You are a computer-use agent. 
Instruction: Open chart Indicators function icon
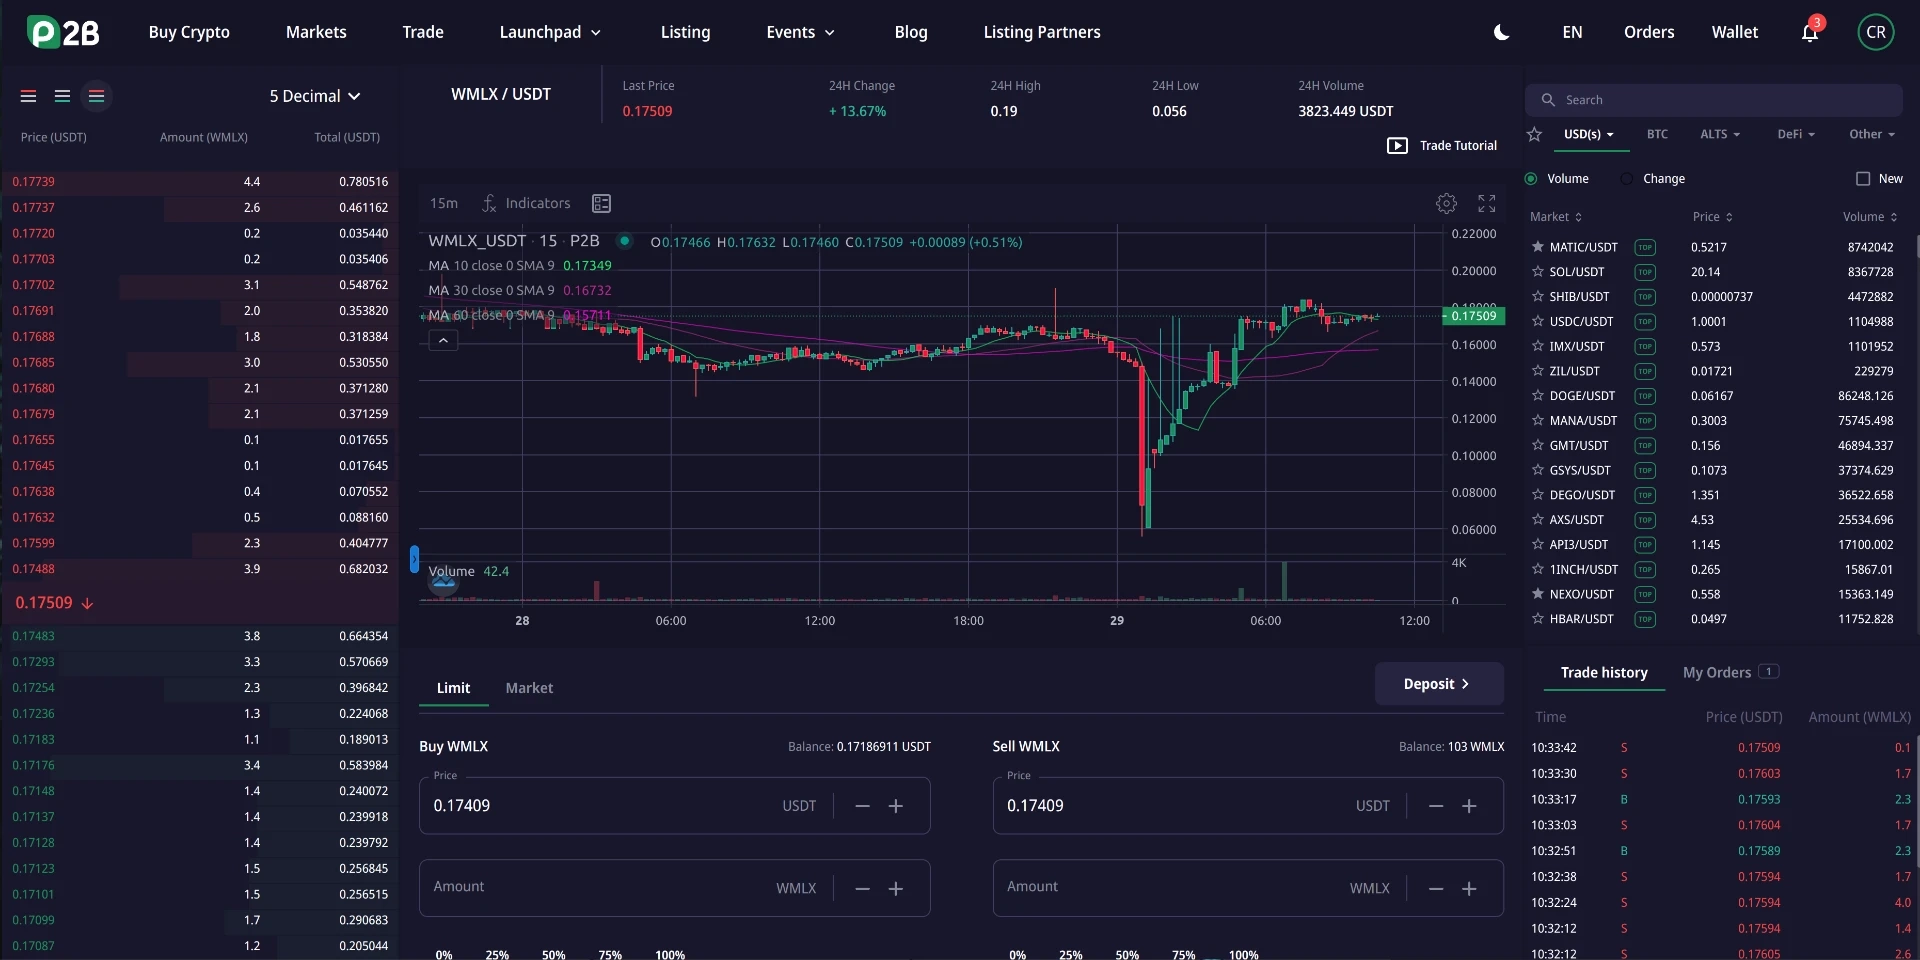(x=489, y=203)
